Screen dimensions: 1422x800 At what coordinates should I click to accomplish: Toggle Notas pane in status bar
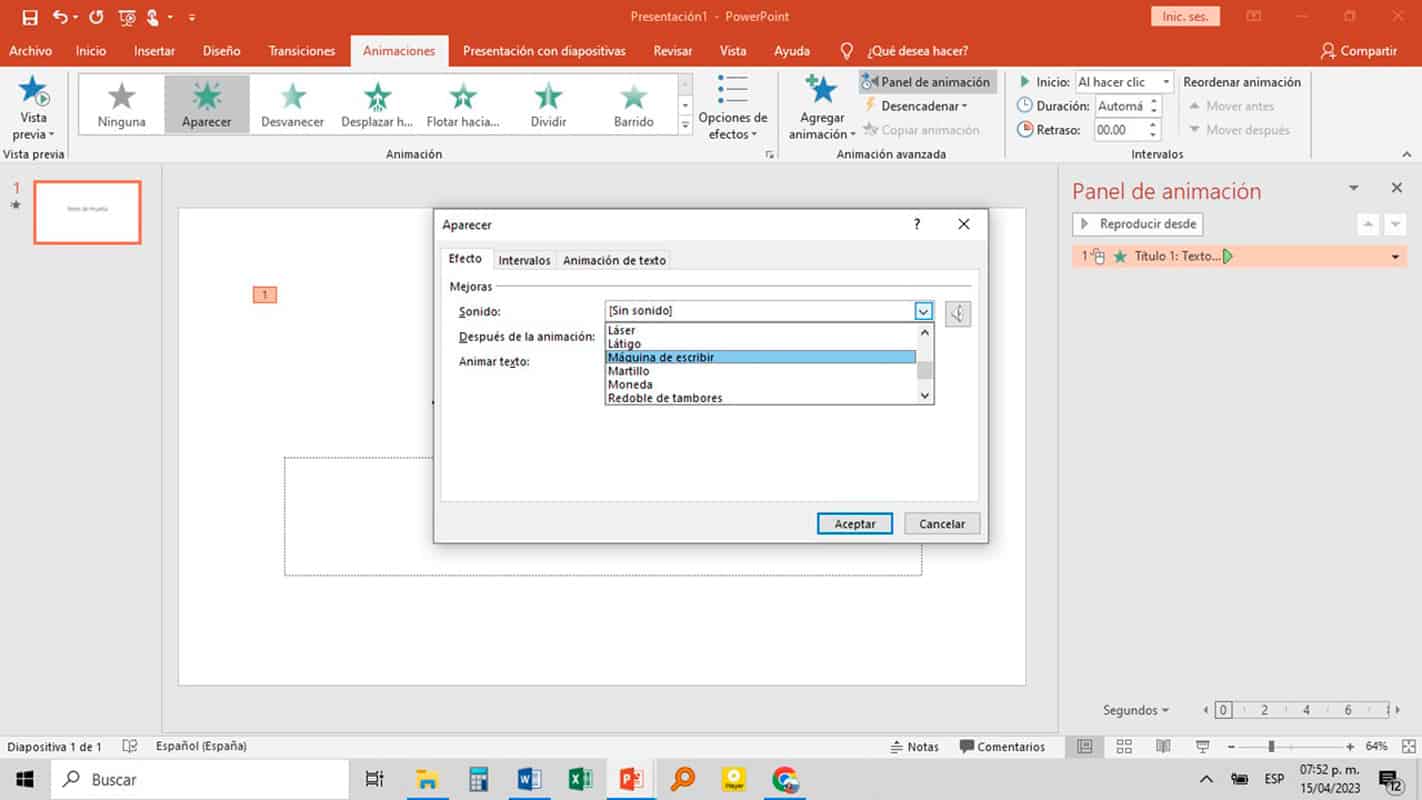click(x=915, y=747)
